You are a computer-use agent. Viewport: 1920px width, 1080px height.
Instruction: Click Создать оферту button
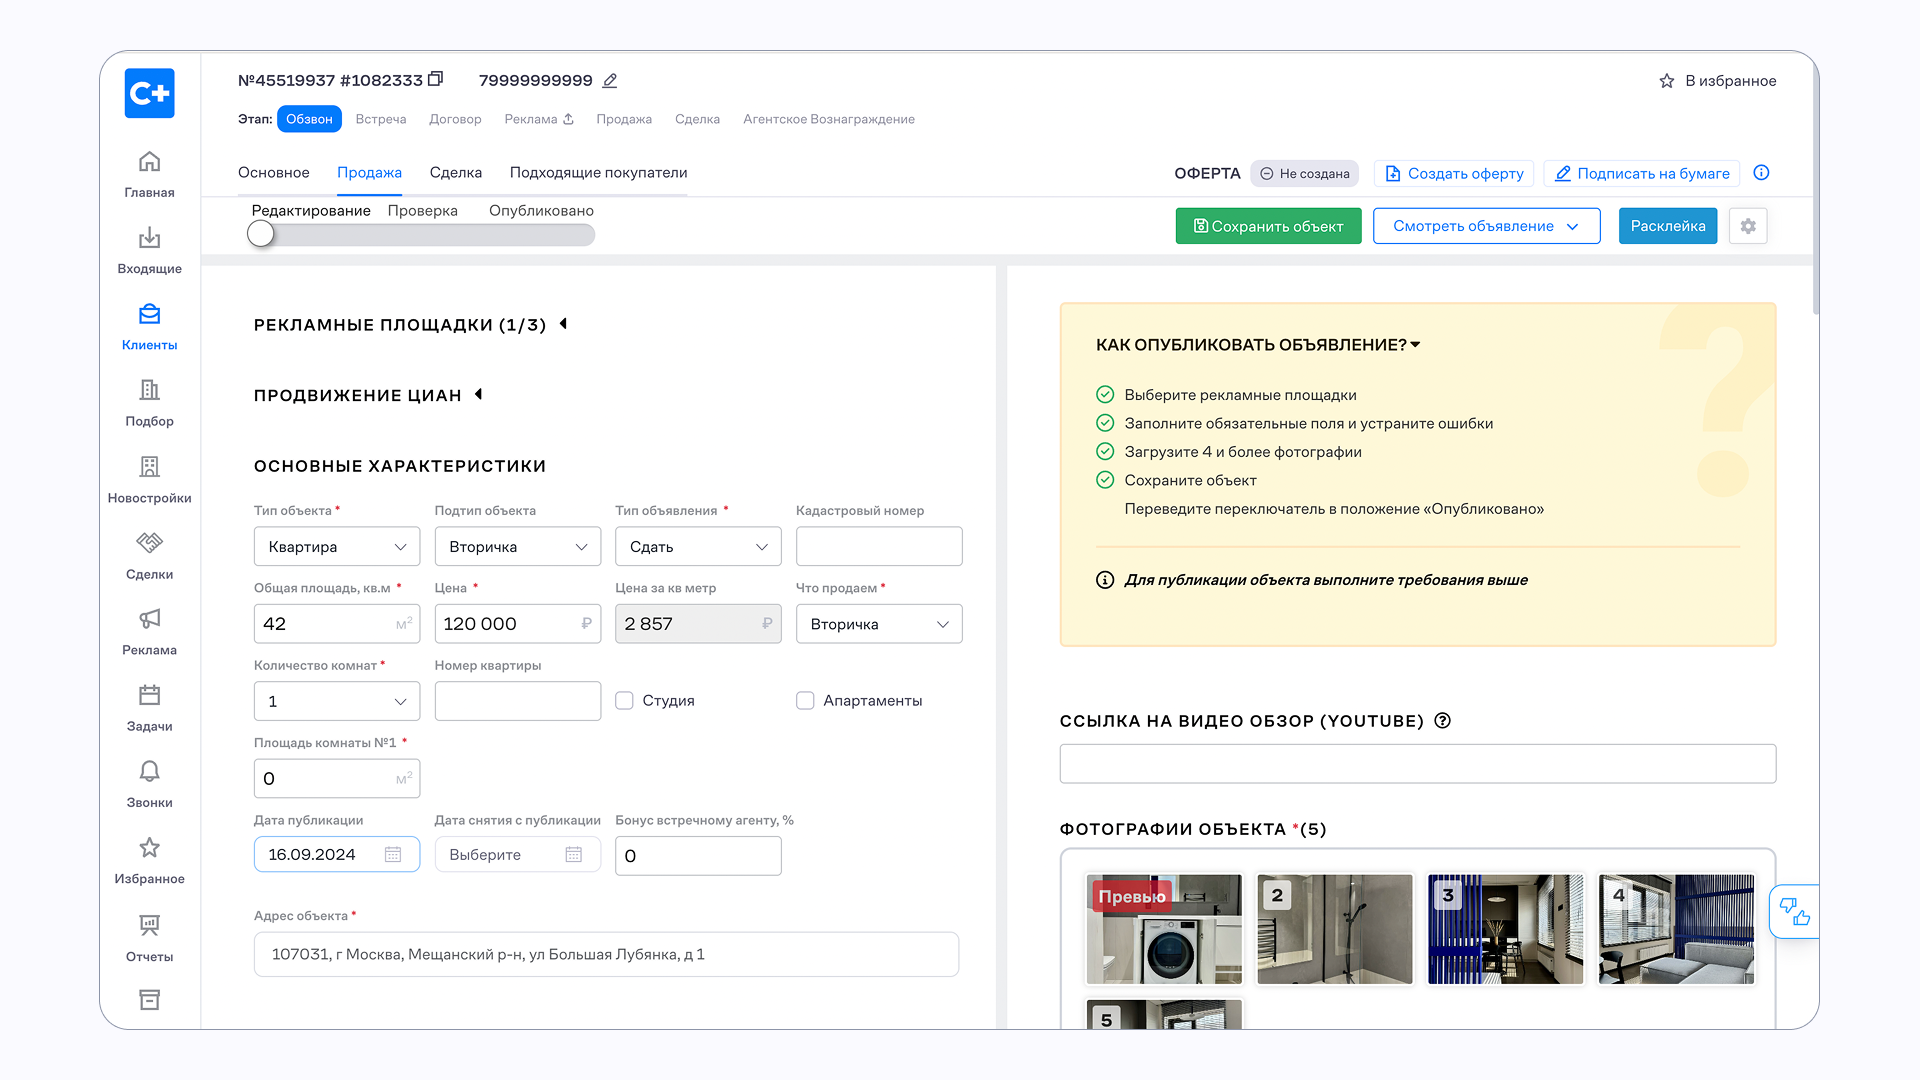point(1454,174)
